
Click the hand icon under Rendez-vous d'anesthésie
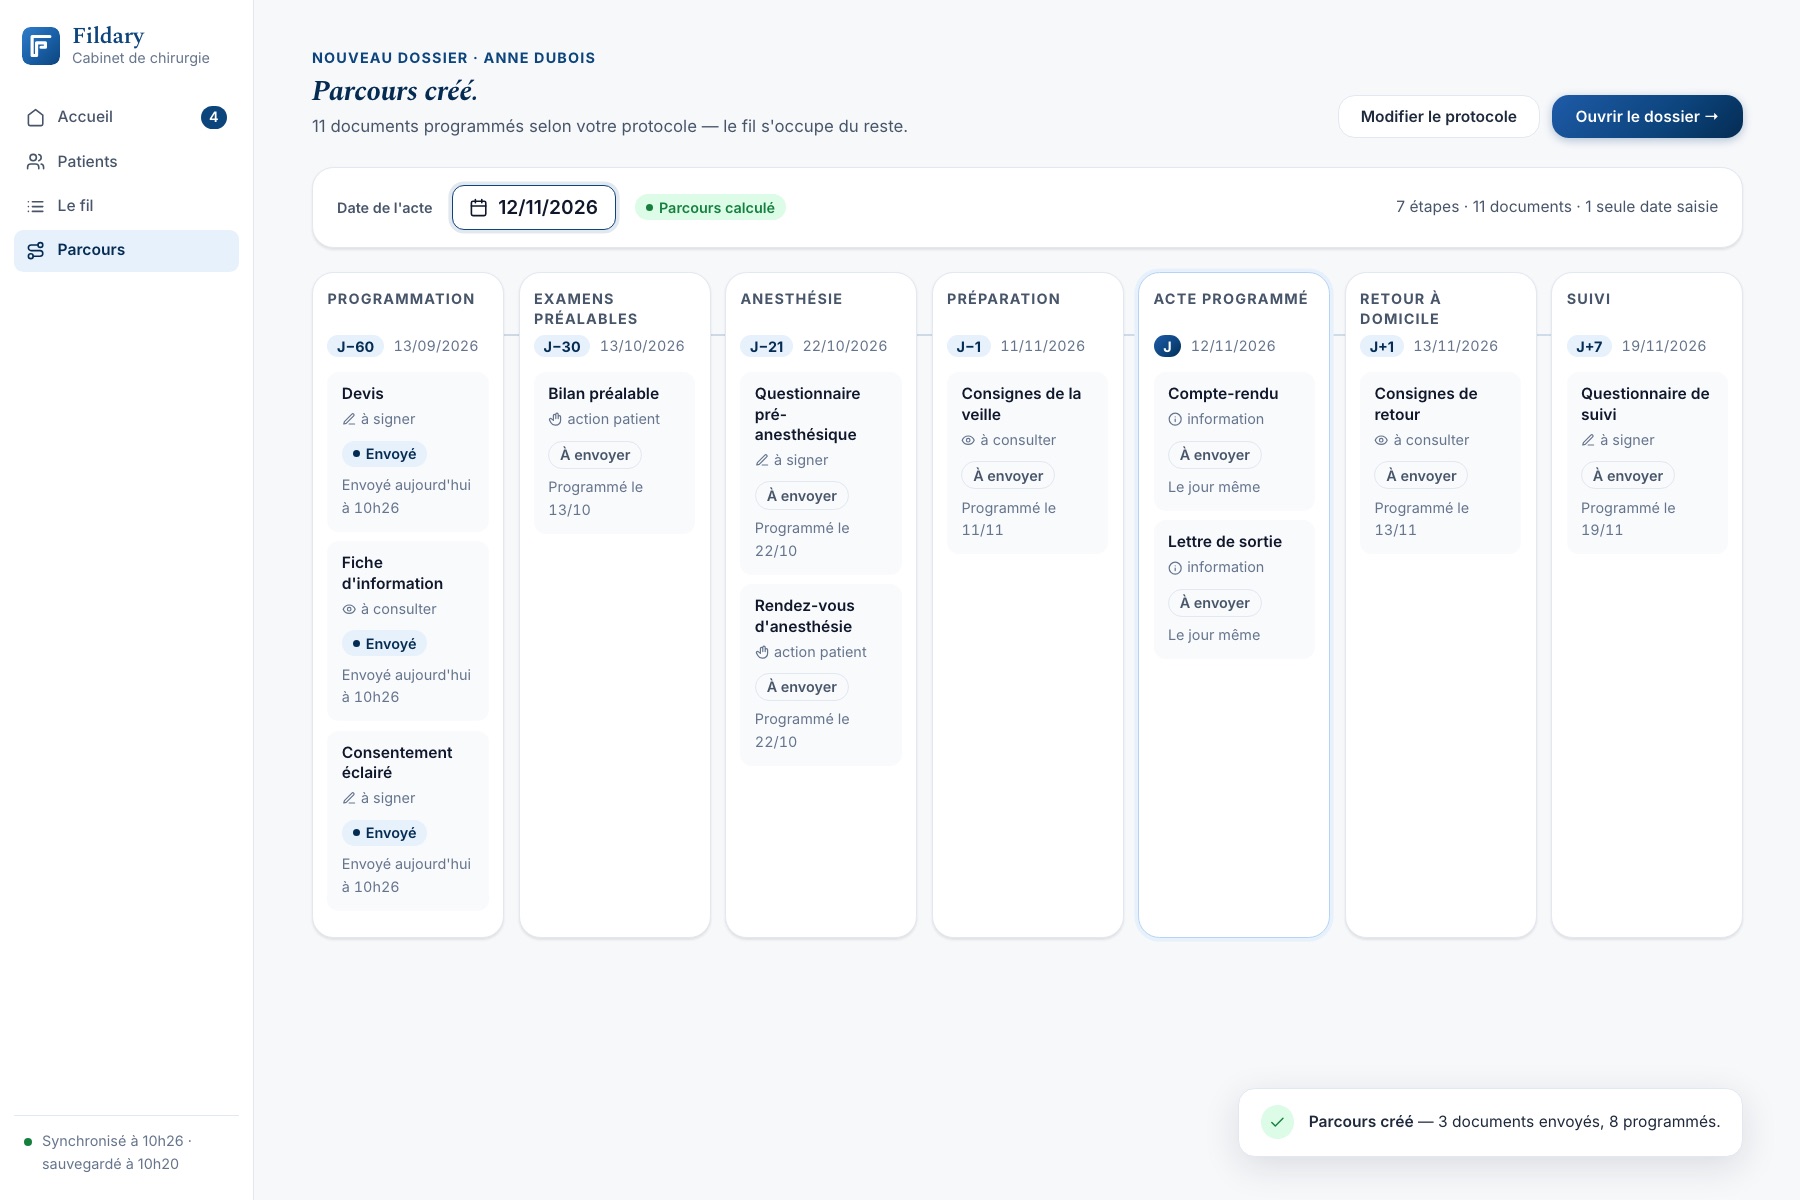coord(762,653)
